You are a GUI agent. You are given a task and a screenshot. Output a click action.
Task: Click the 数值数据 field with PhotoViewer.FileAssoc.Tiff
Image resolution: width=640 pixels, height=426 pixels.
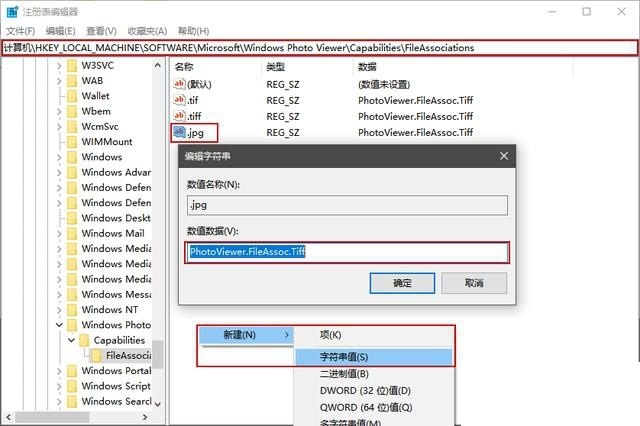(347, 252)
